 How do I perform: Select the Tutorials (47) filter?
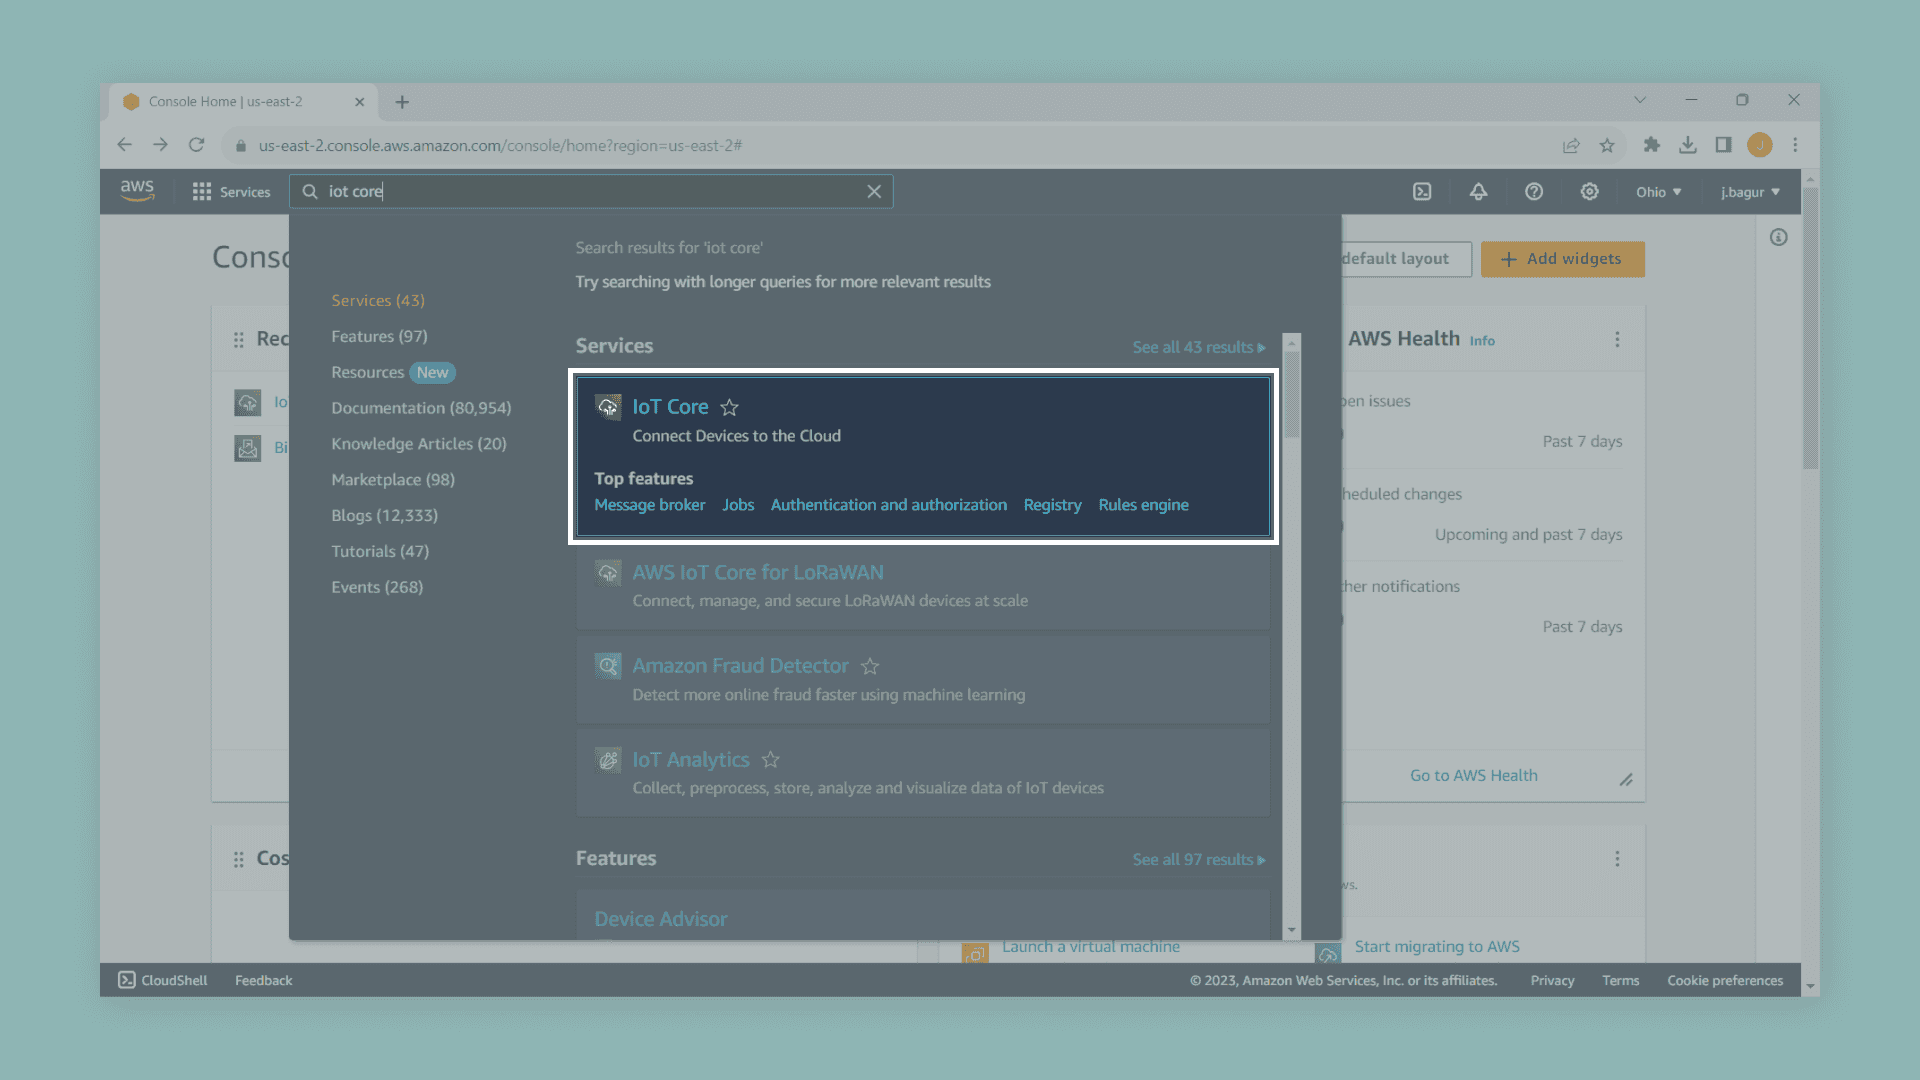(x=380, y=551)
